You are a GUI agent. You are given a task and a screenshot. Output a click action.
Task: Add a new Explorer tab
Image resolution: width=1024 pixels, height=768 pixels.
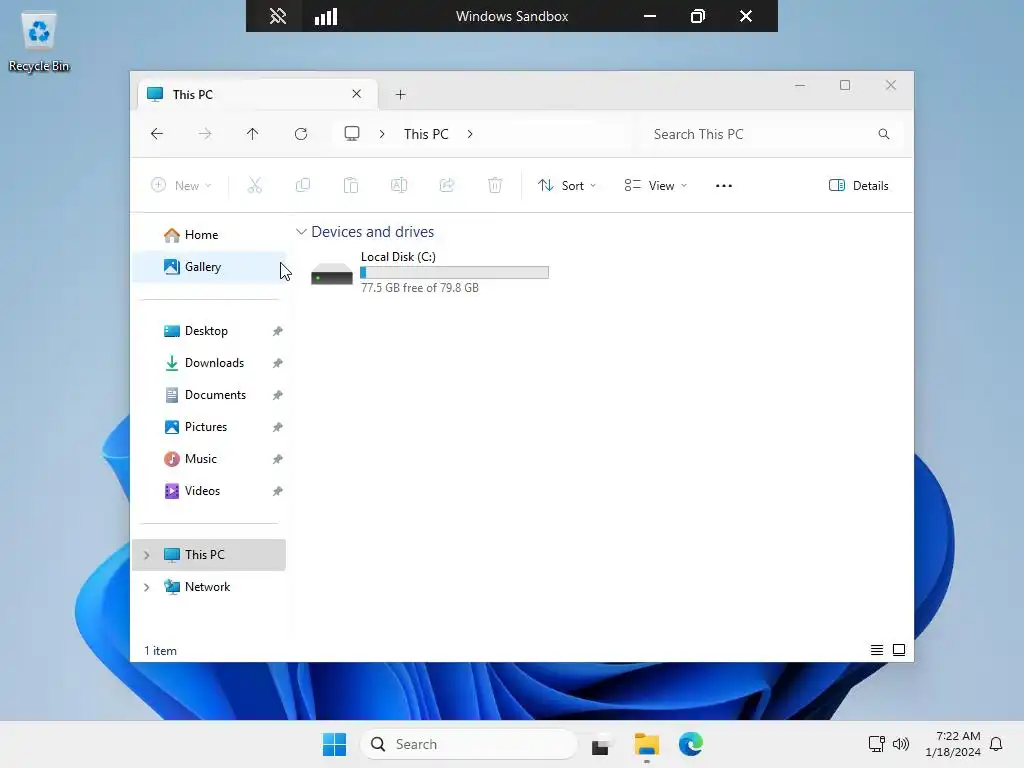pyautogui.click(x=400, y=95)
